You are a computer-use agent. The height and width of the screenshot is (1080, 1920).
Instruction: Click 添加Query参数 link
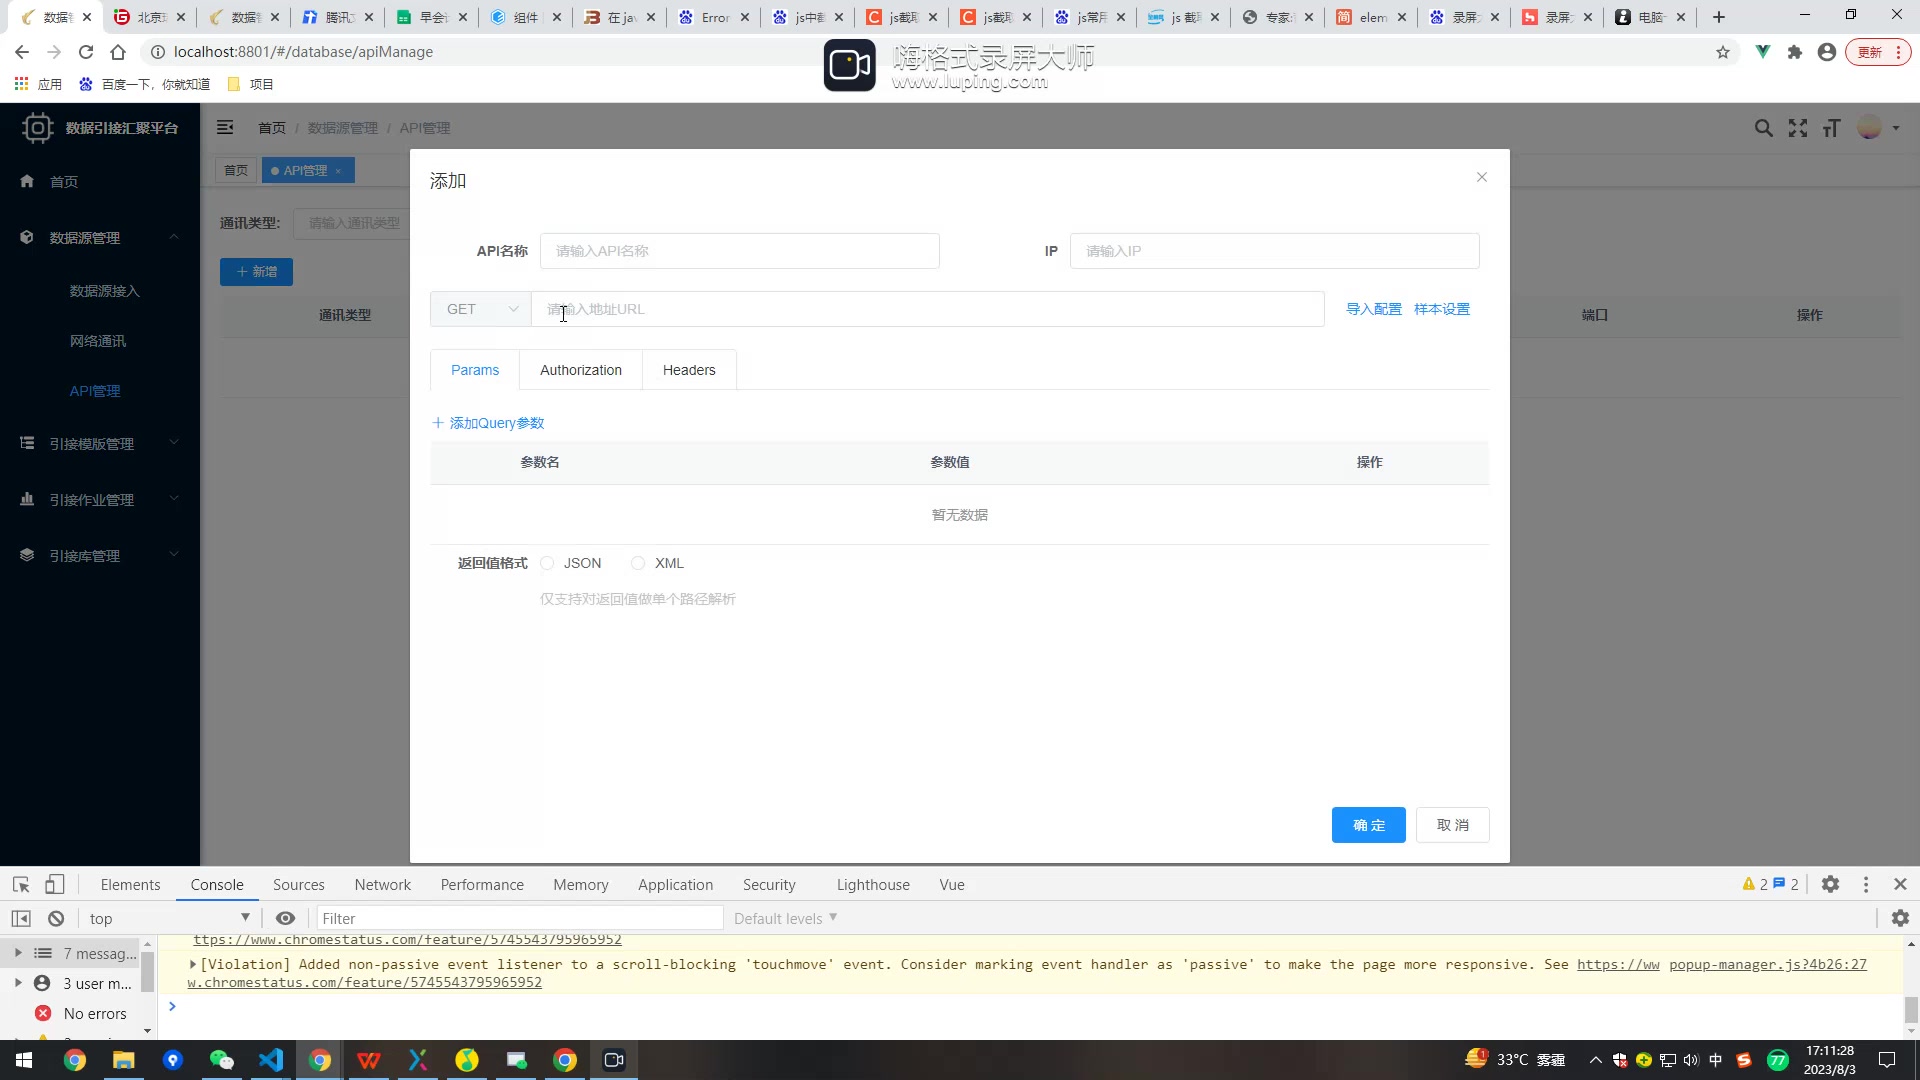pyautogui.click(x=488, y=423)
